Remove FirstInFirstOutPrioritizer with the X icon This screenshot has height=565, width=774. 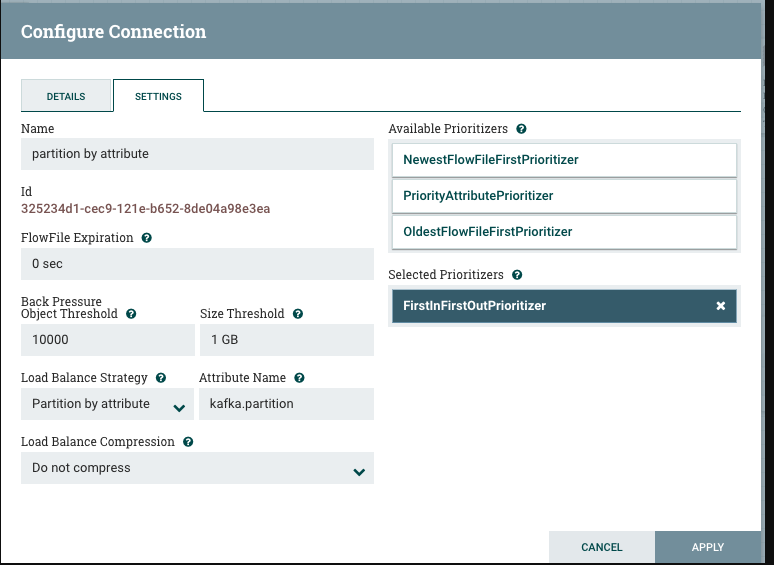click(x=721, y=306)
